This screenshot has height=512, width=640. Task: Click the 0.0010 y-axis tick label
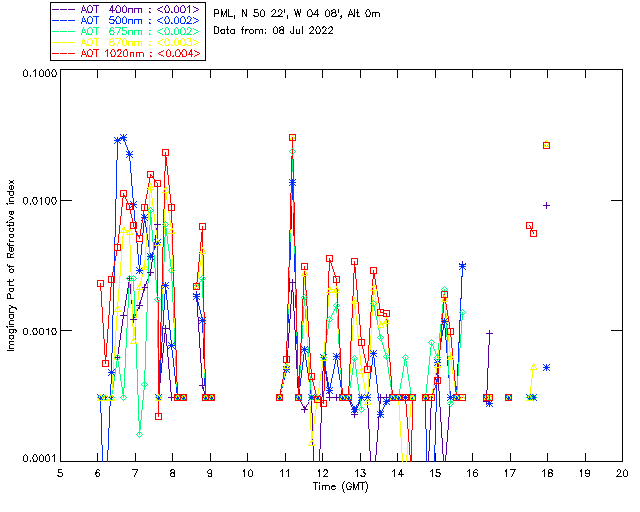coord(37,331)
